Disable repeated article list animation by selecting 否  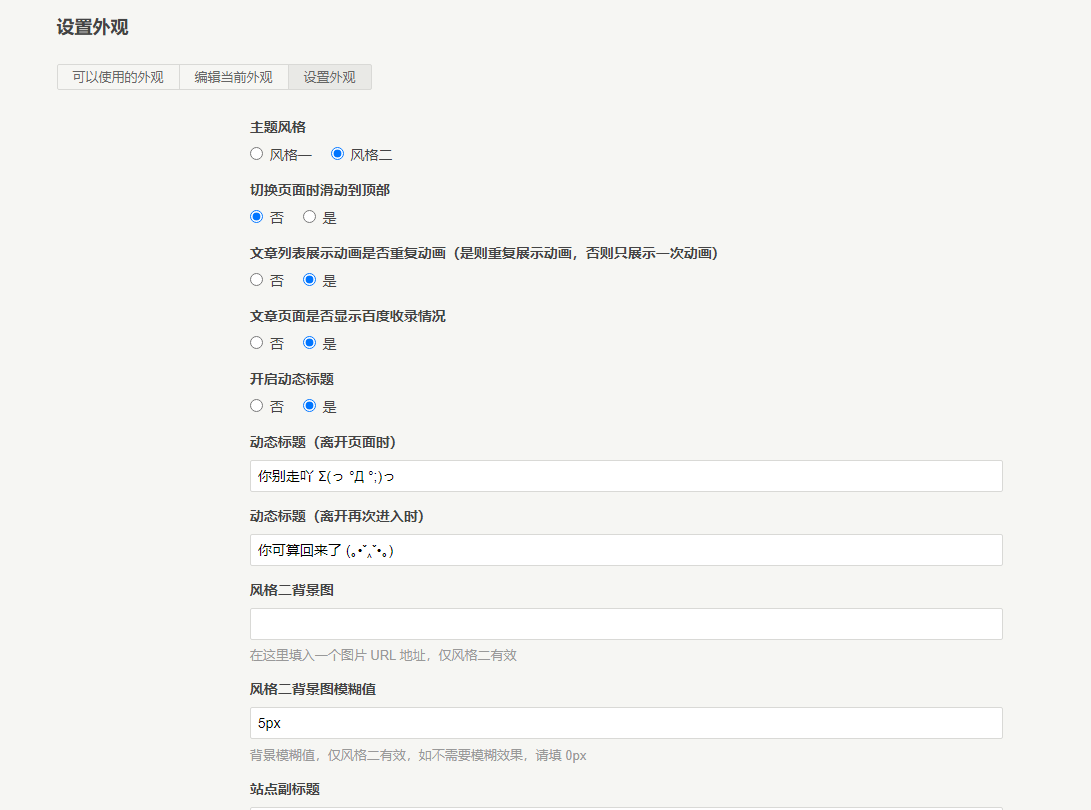tap(256, 280)
